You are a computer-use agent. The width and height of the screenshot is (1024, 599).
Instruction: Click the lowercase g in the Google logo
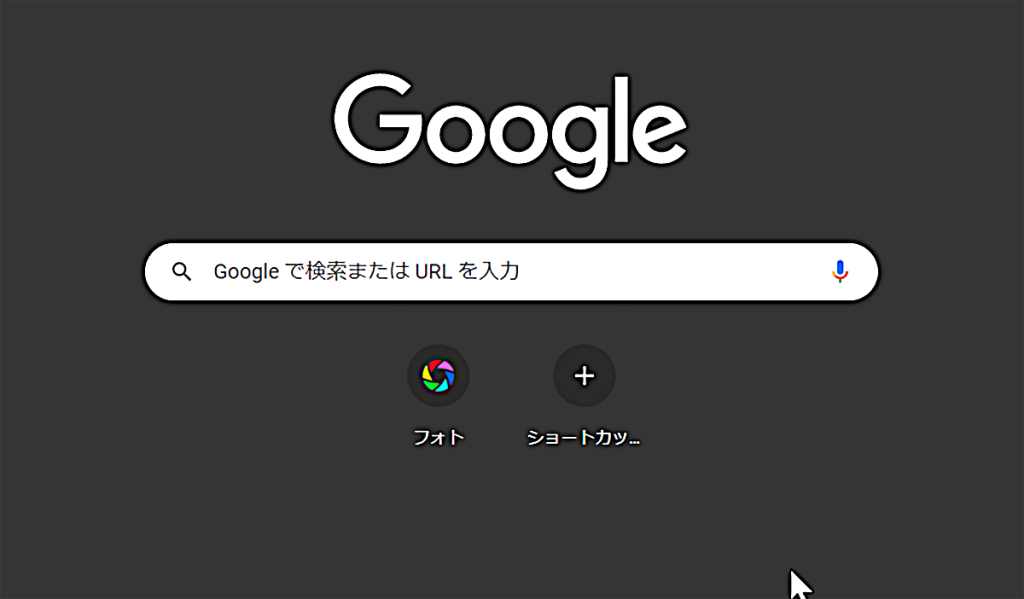pyautogui.click(x=581, y=142)
